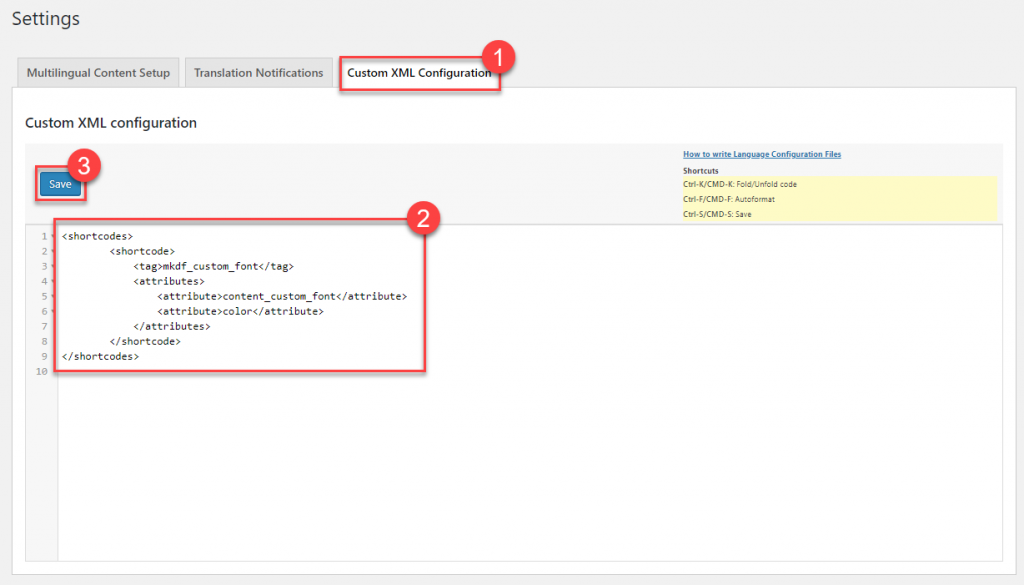The width and height of the screenshot is (1024, 585).
Task: Click the Settings page title
Action: pos(46,18)
